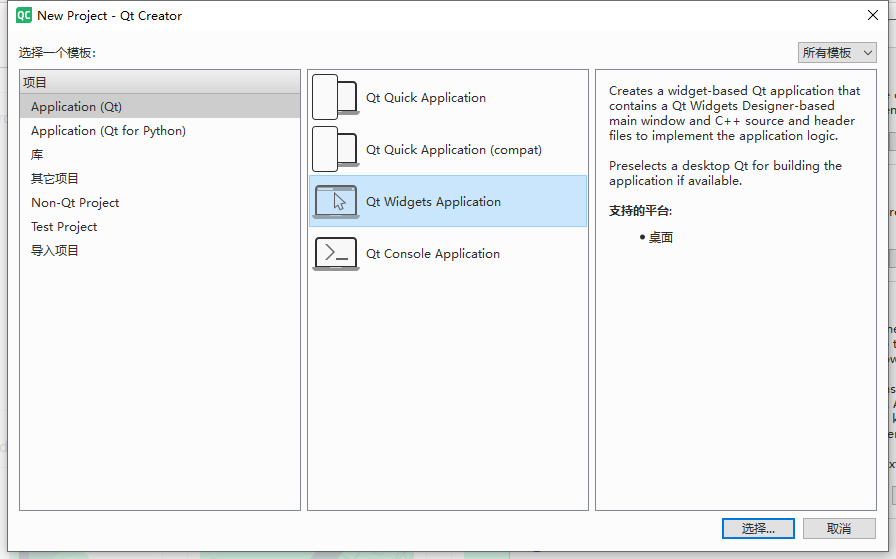This screenshot has width=896, height=559.
Task: Select the Non-Qt Project category
Action: click(x=160, y=202)
